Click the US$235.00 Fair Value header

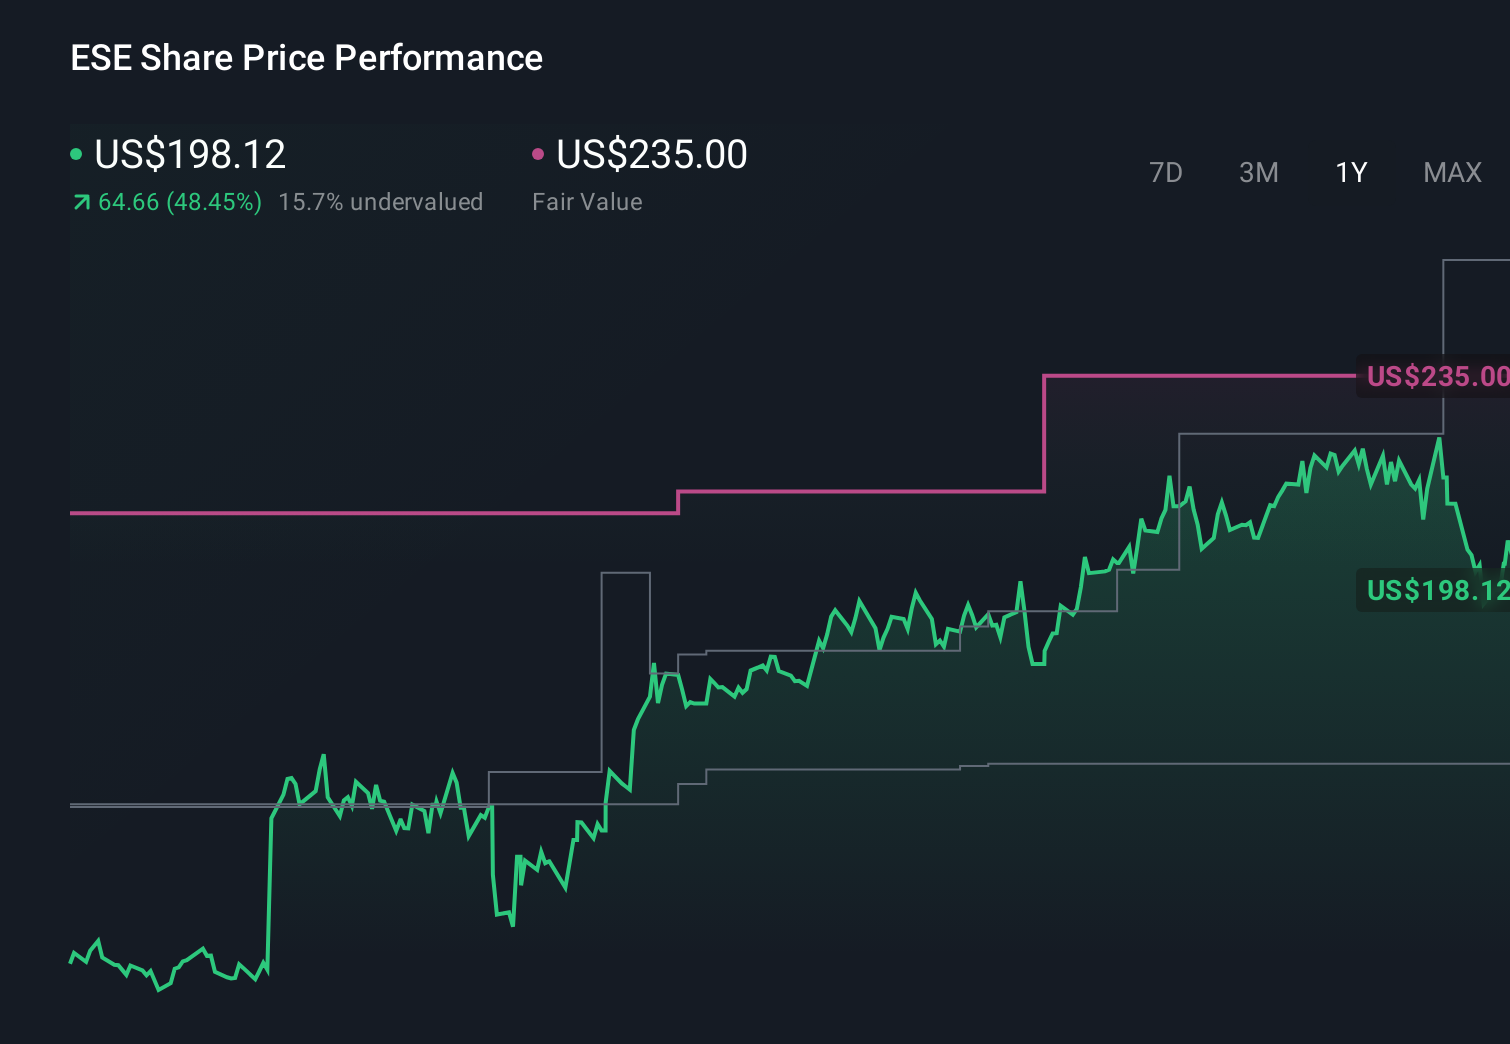tap(650, 154)
